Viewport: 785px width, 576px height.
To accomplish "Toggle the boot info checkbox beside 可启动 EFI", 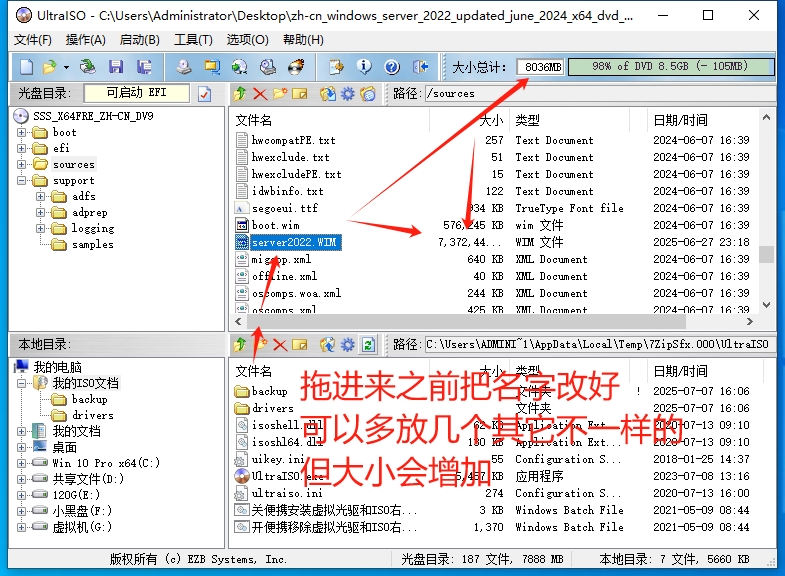I will 204,94.
